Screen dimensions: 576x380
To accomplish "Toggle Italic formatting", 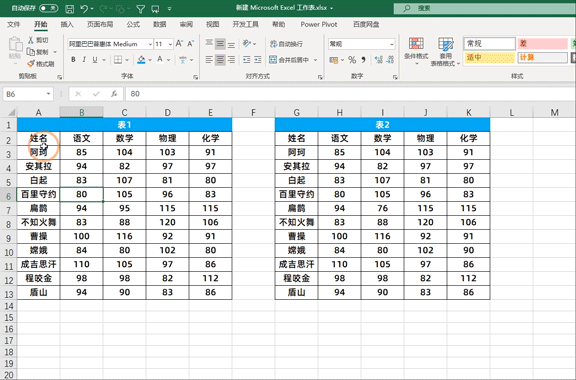I will (x=84, y=60).
